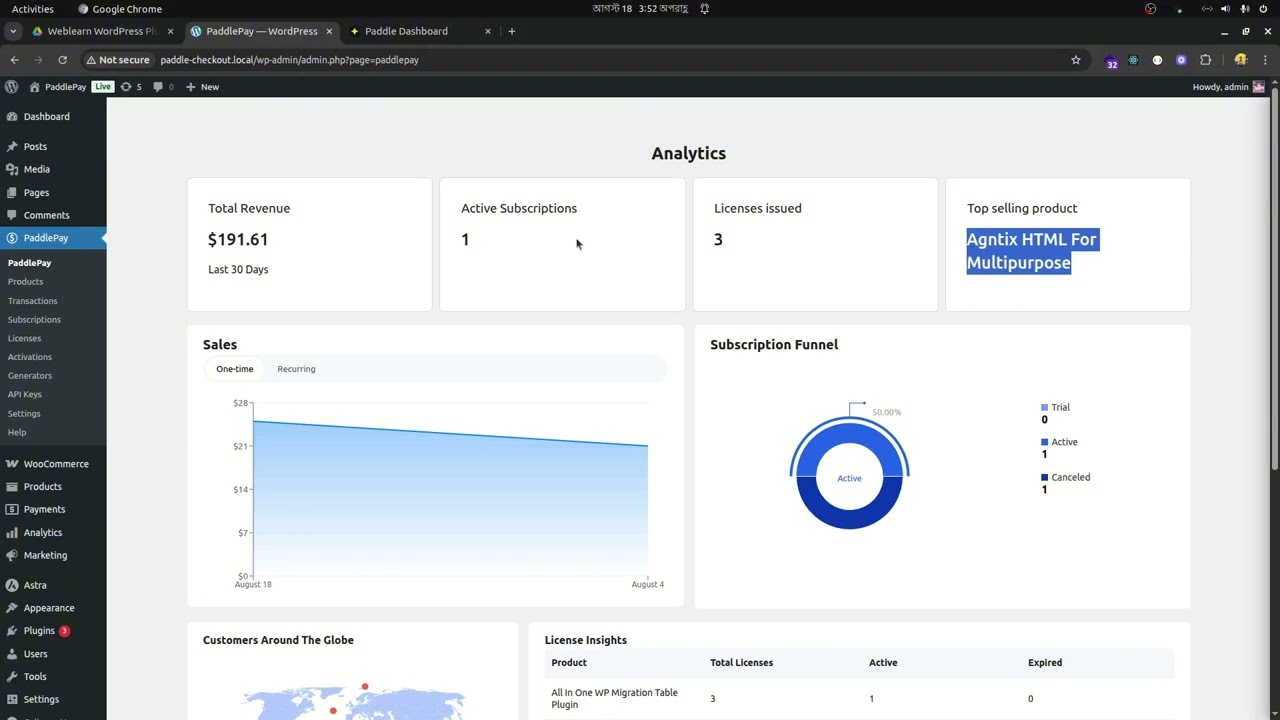Reload the current page
1280x720 pixels.
[x=62, y=60]
